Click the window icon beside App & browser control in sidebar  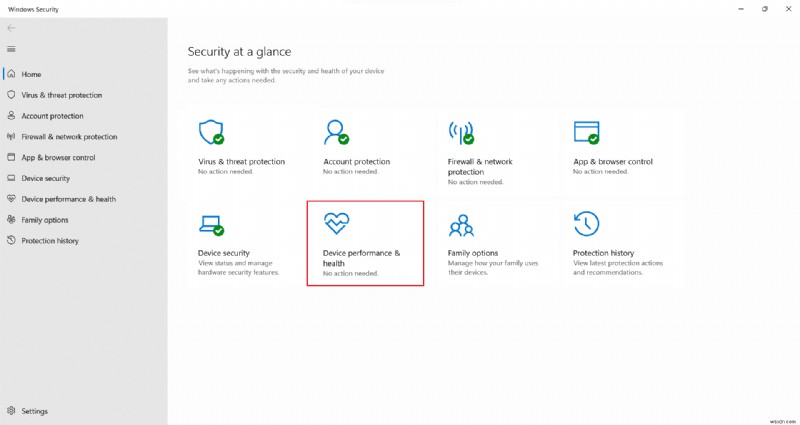tap(11, 157)
